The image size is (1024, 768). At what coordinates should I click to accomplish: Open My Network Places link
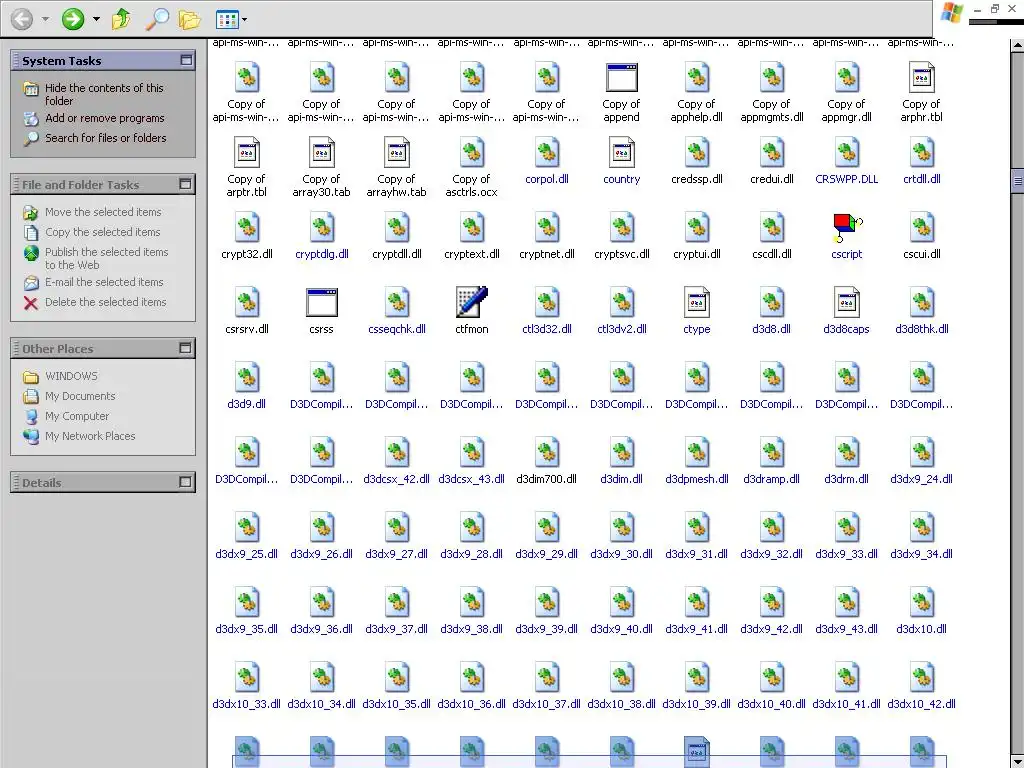[x=90, y=436]
